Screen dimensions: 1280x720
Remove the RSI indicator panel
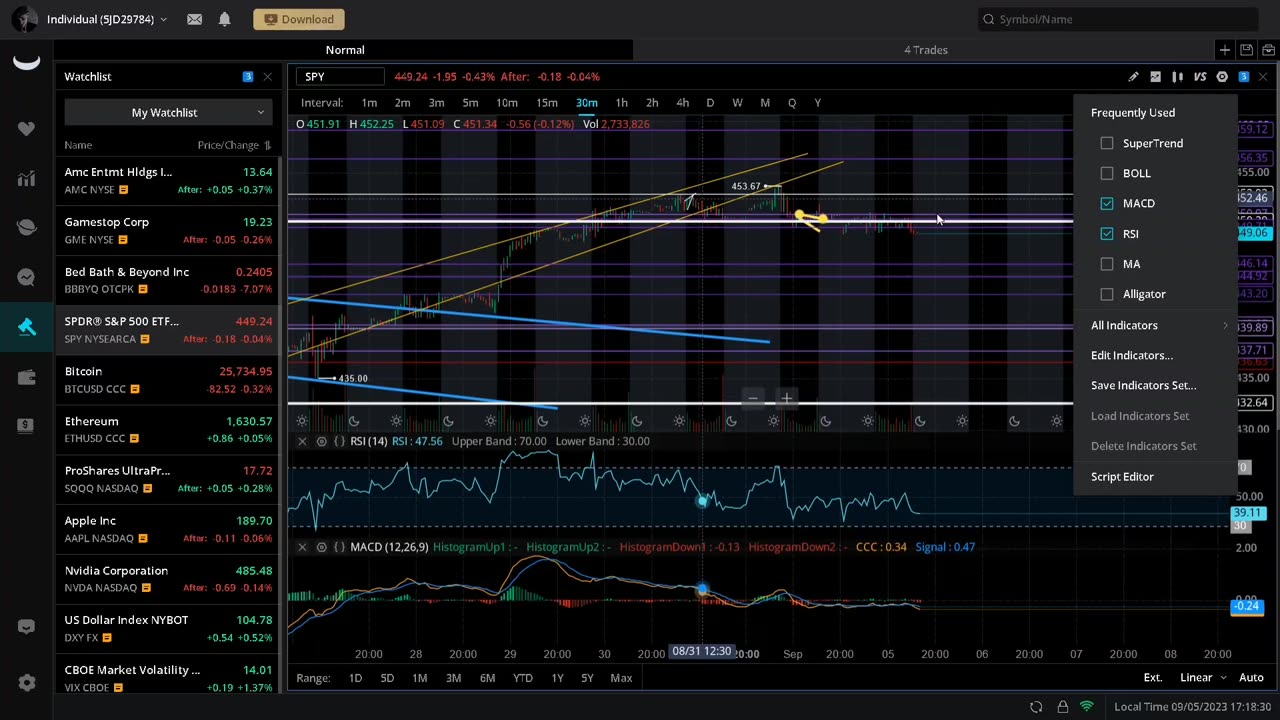tap(302, 441)
